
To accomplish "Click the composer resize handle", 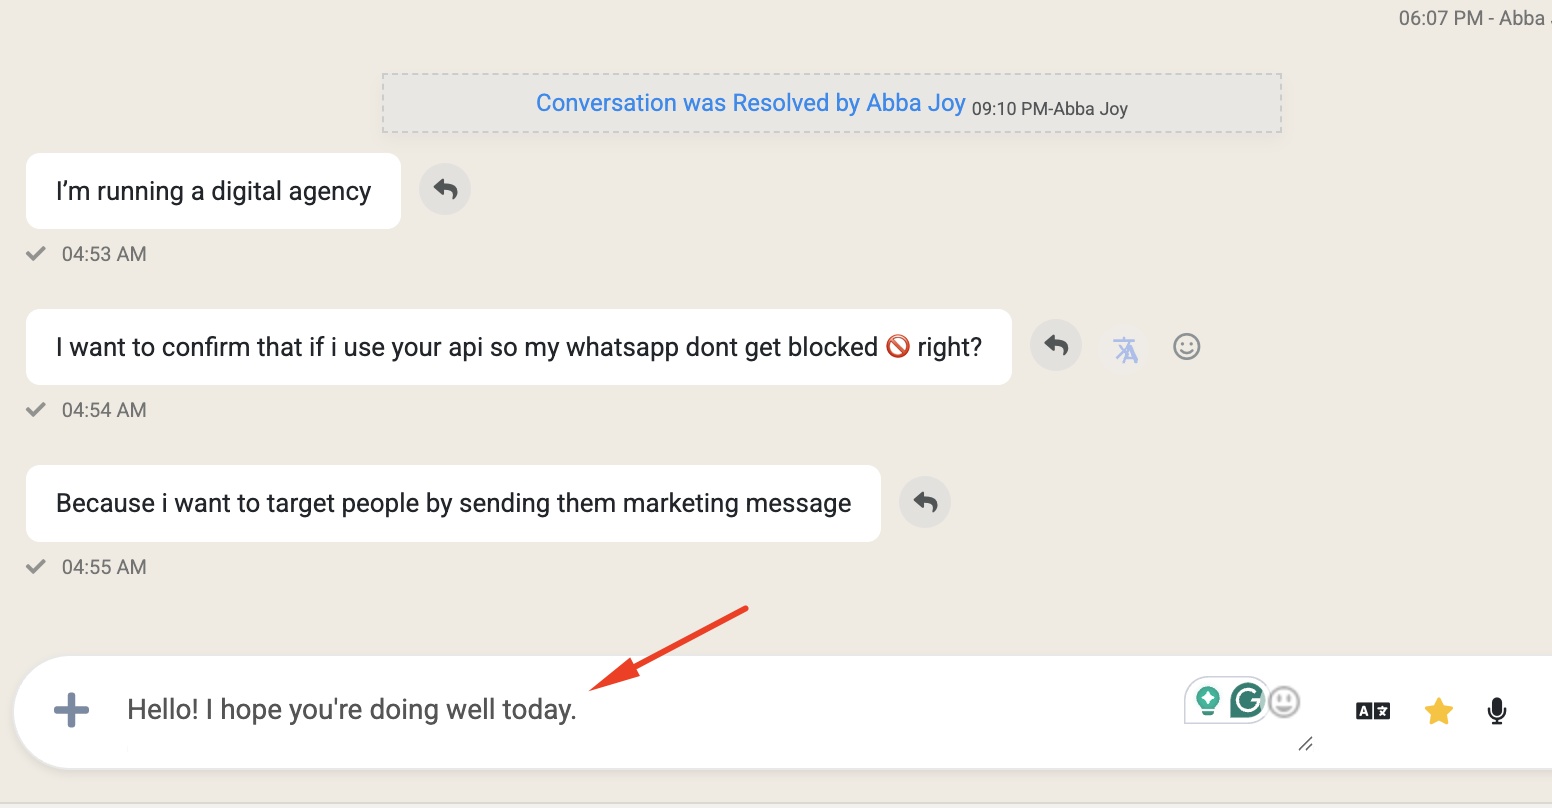I will (x=1305, y=744).
